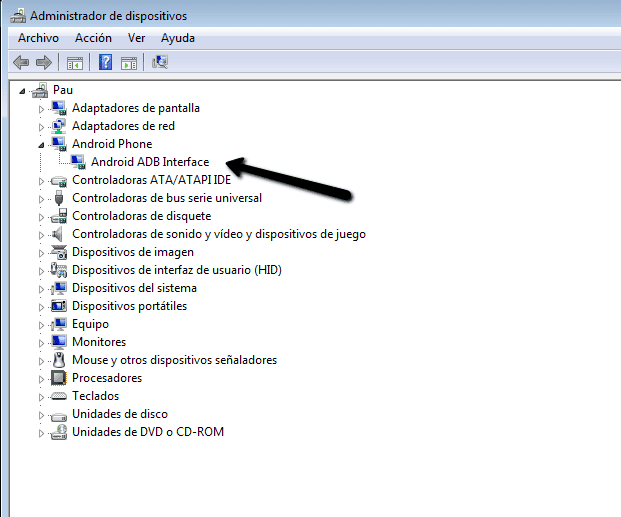The width and height of the screenshot is (621, 517).
Task: Expand Dispositivos de imagen
Action: 41,253
